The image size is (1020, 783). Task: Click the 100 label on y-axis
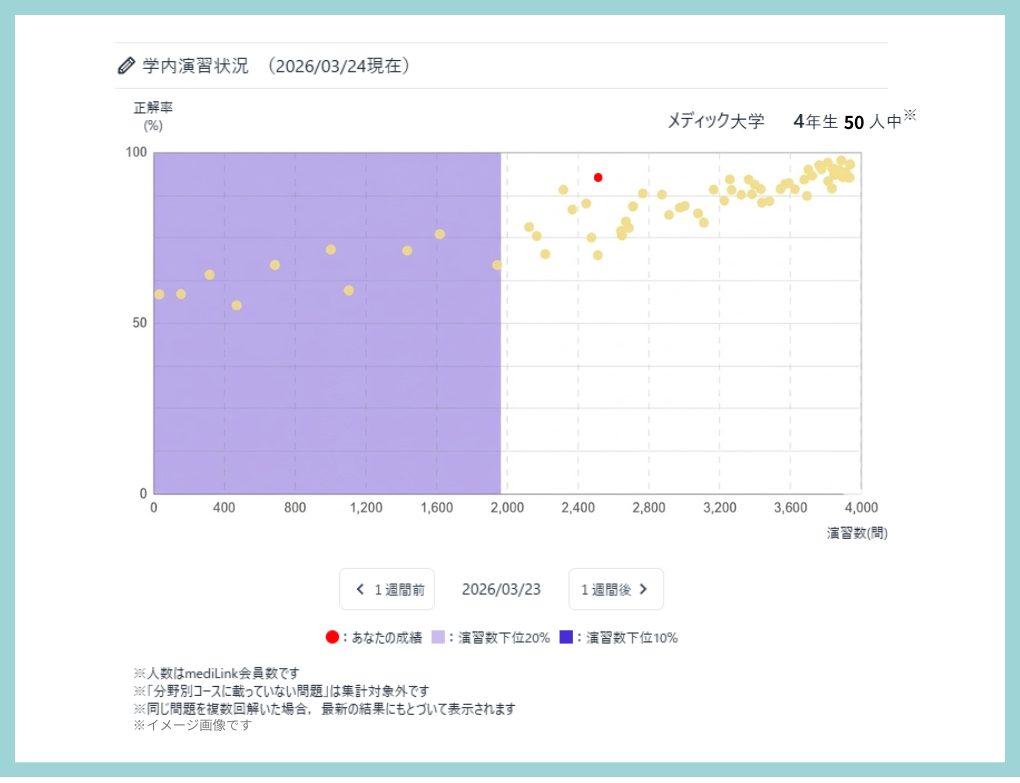tap(136, 152)
